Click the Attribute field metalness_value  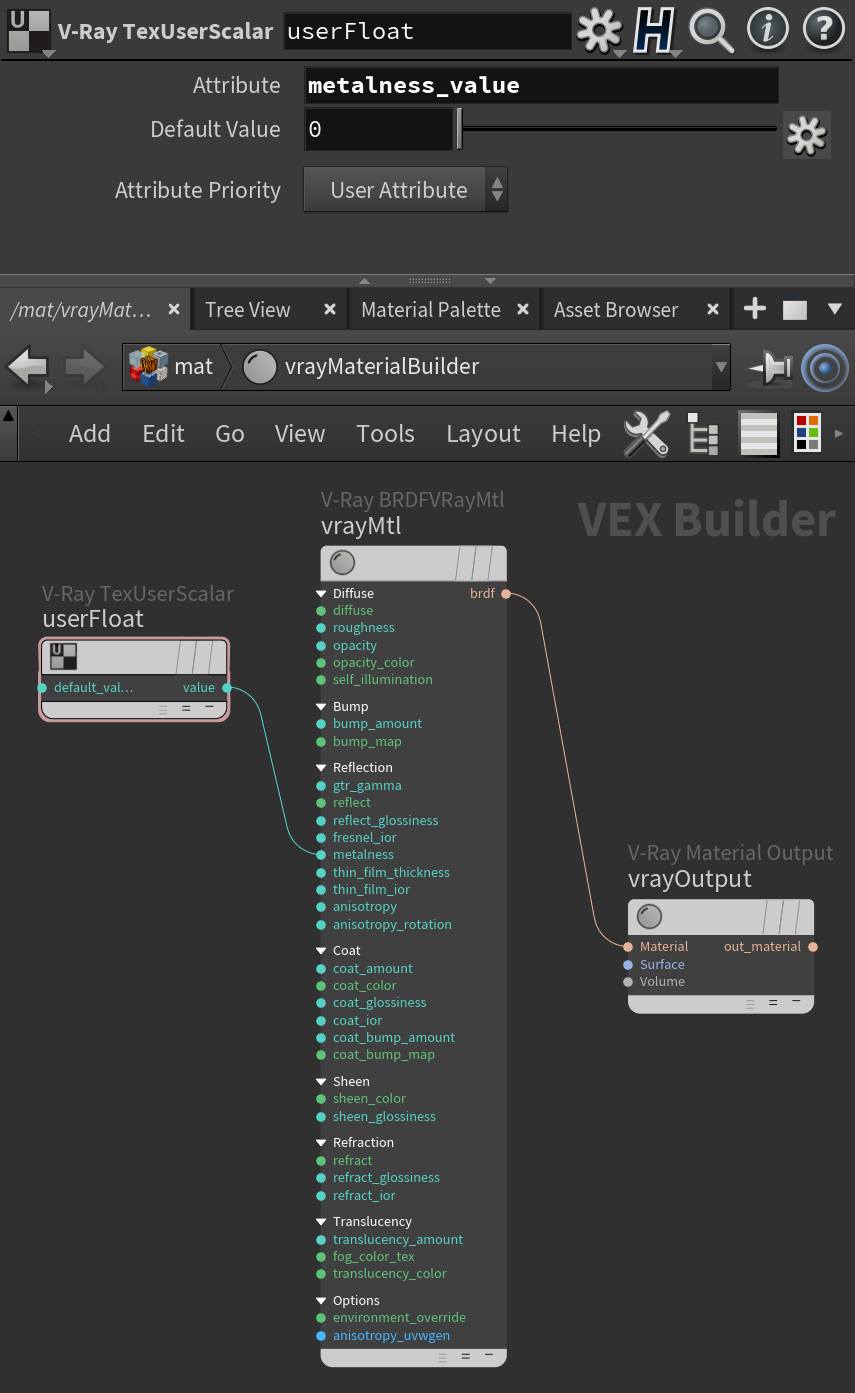(x=541, y=85)
